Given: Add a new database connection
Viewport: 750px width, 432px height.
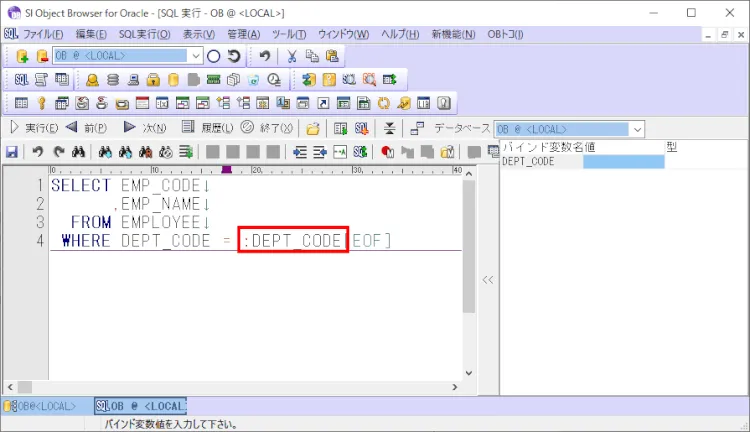Looking at the screenshot, I should pyautogui.click(x=22, y=56).
